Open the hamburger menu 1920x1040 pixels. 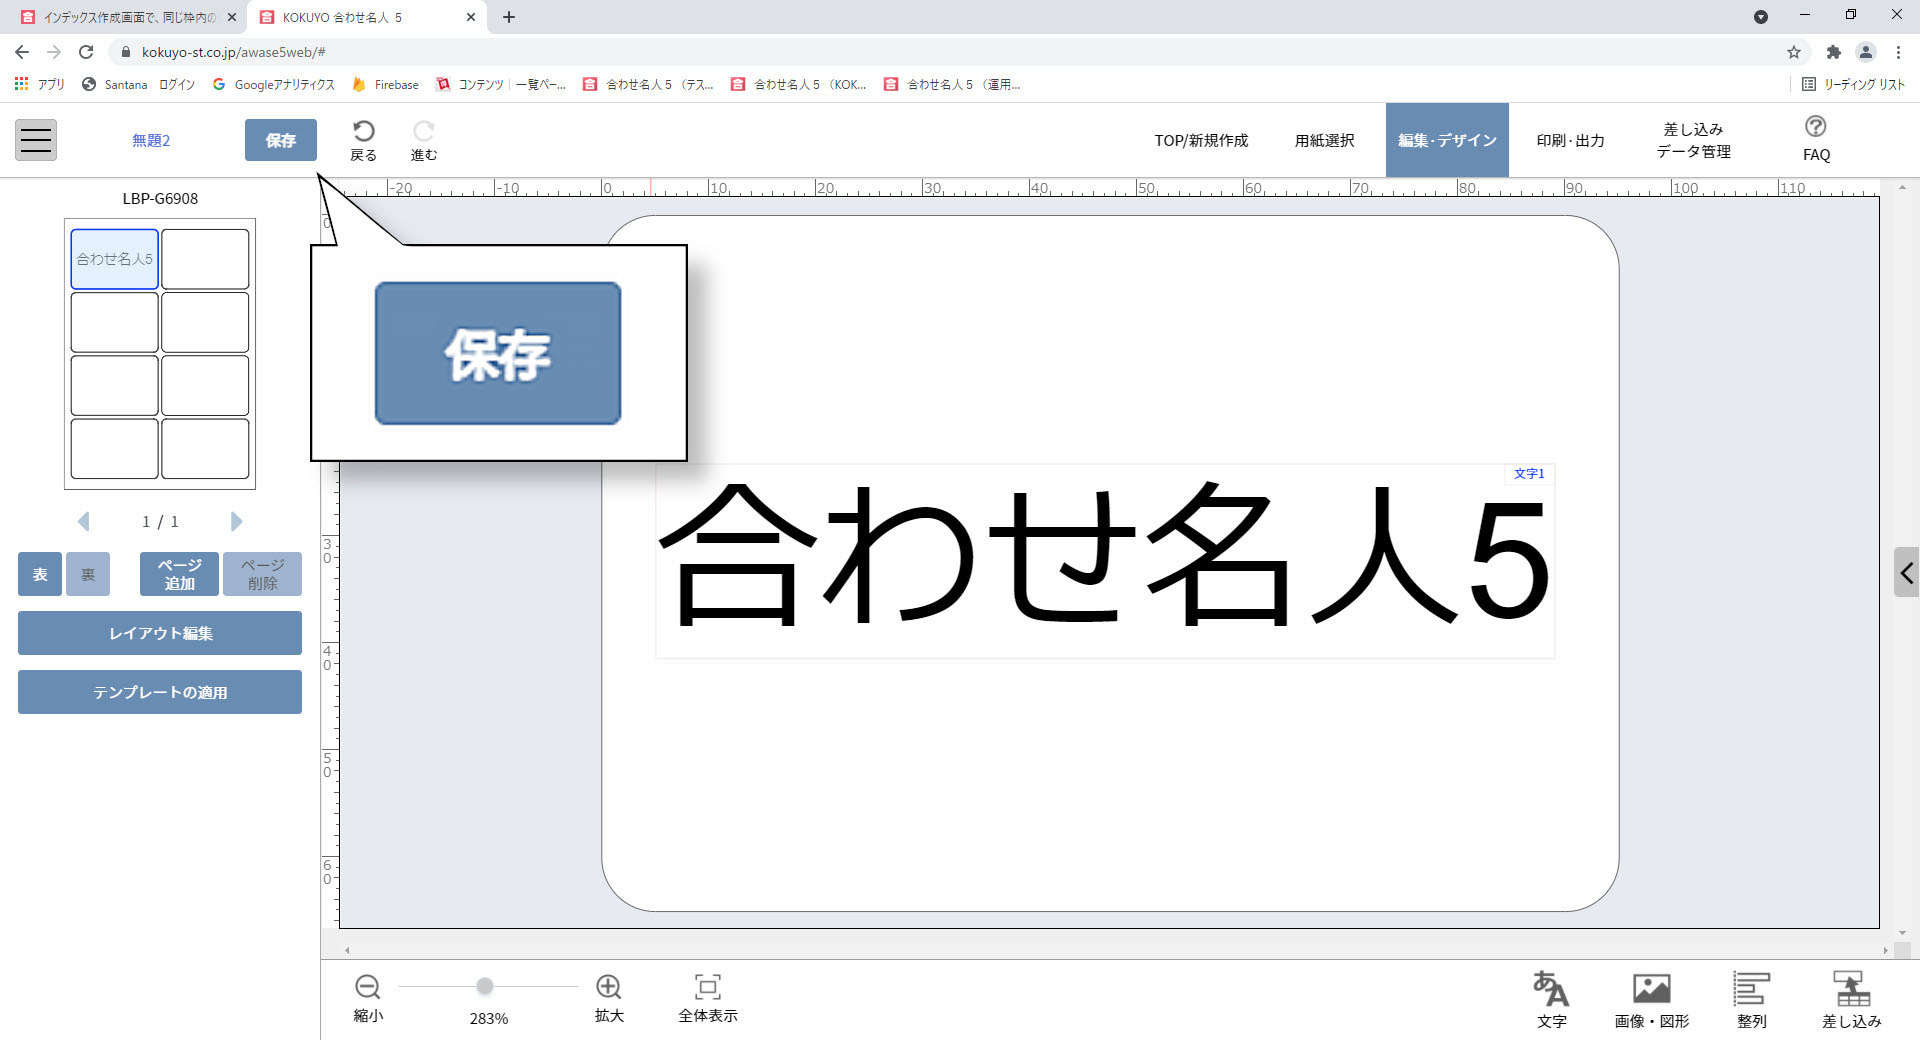(x=35, y=139)
